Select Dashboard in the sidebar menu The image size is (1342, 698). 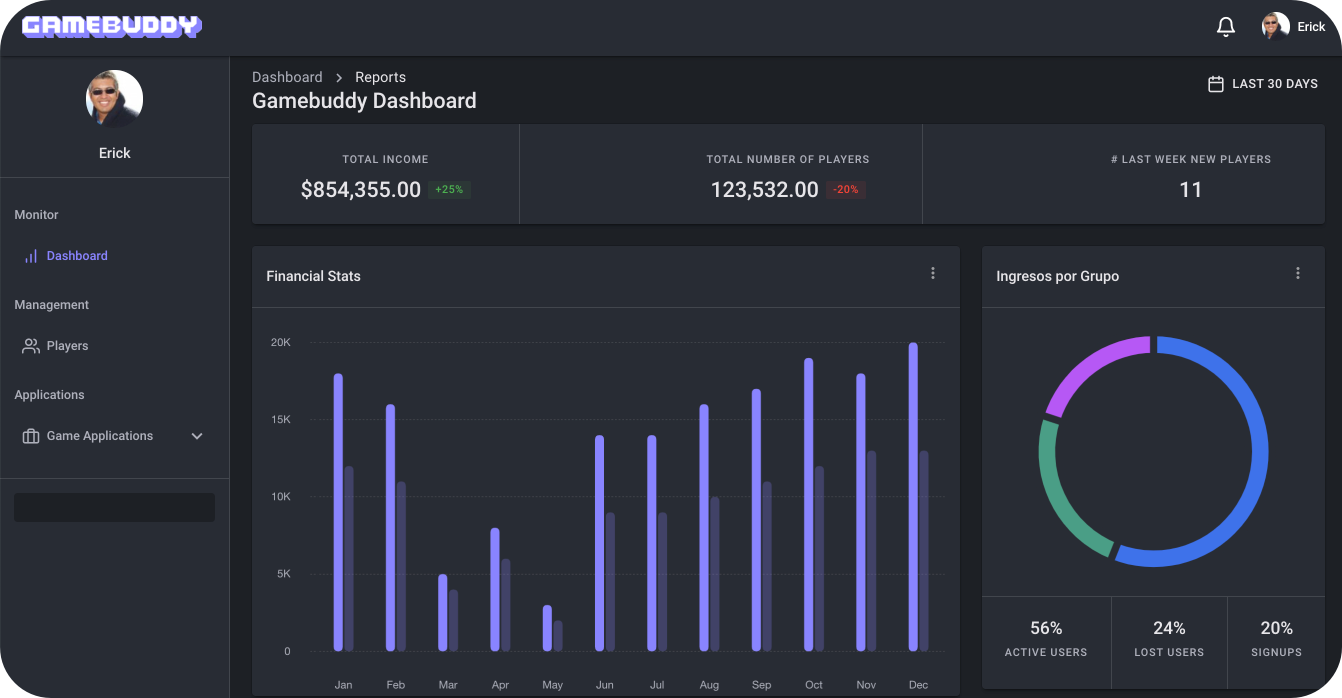tap(77, 256)
